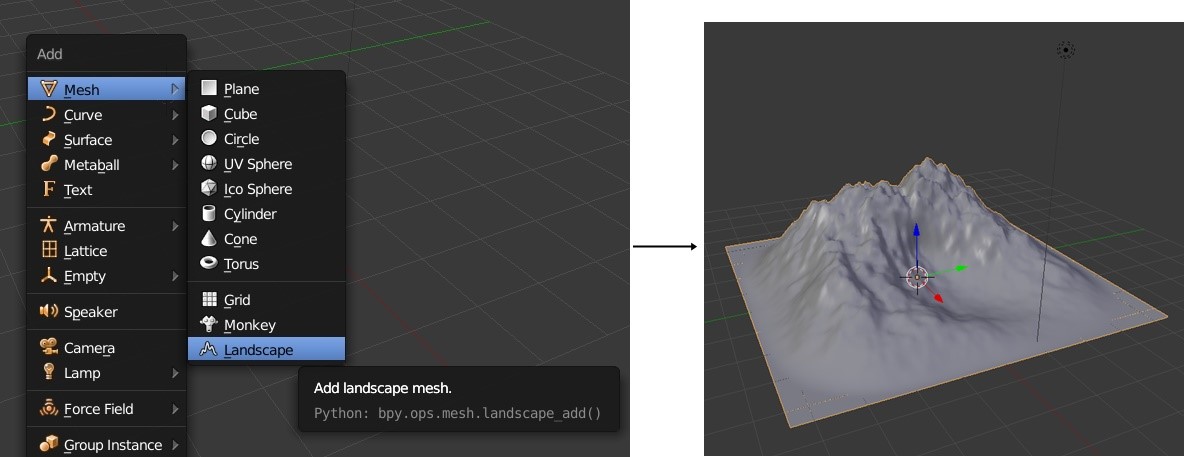Click the Plane mesh icon
The image size is (1184, 457).
pos(209,88)
